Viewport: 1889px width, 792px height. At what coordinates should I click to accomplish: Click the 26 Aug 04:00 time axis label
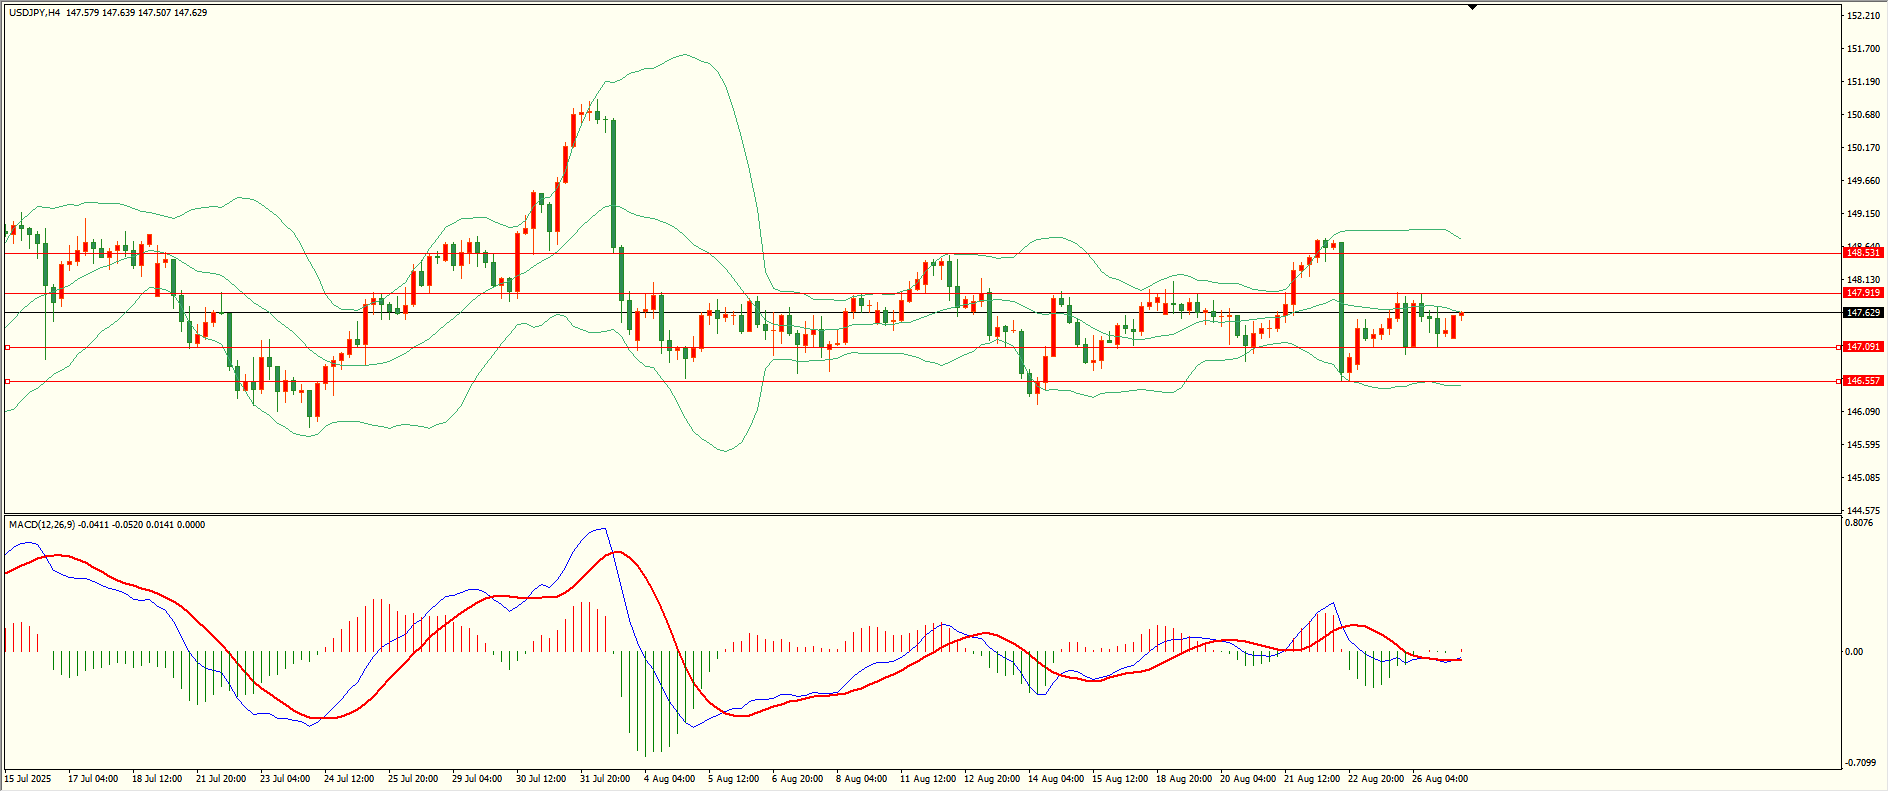(1440, 779)
